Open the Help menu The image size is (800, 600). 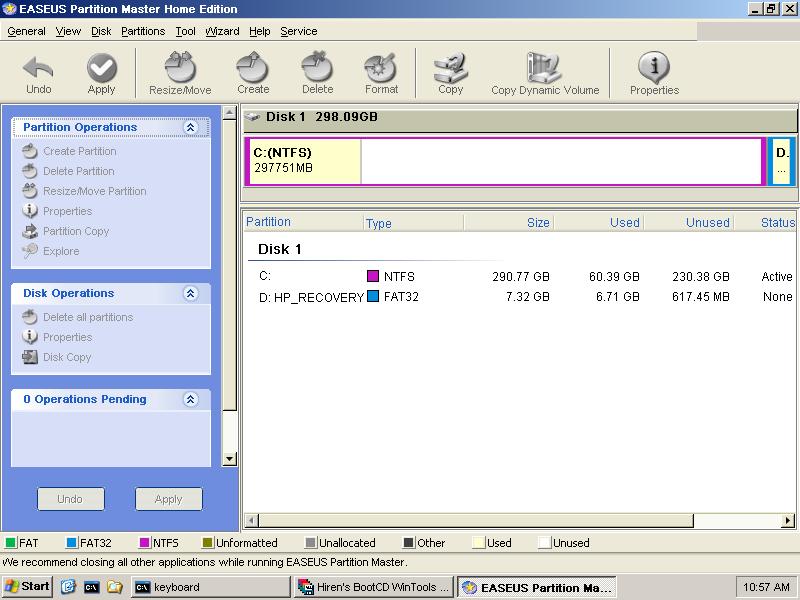(260, 31)
